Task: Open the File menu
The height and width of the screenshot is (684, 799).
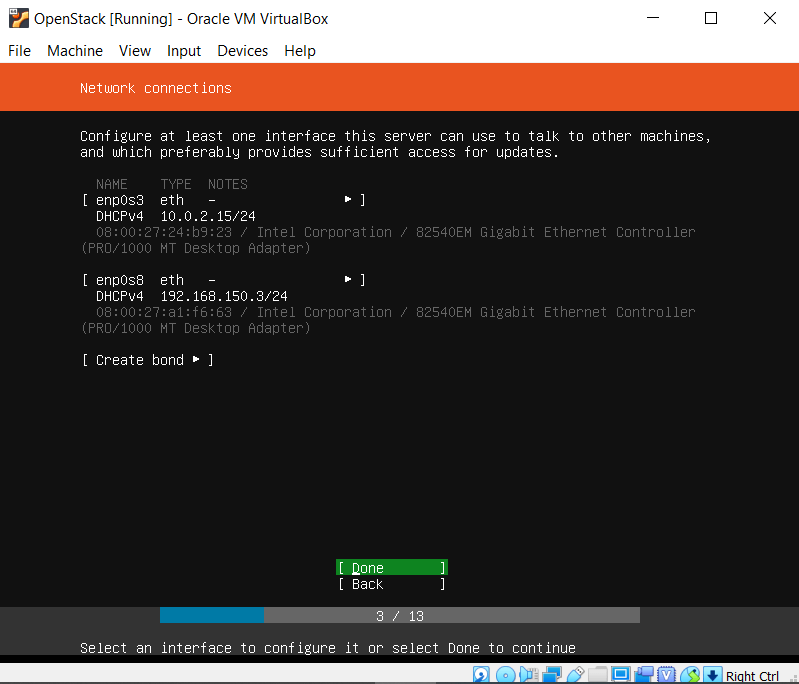Action: pyautogui.click(x=19, y=51)
